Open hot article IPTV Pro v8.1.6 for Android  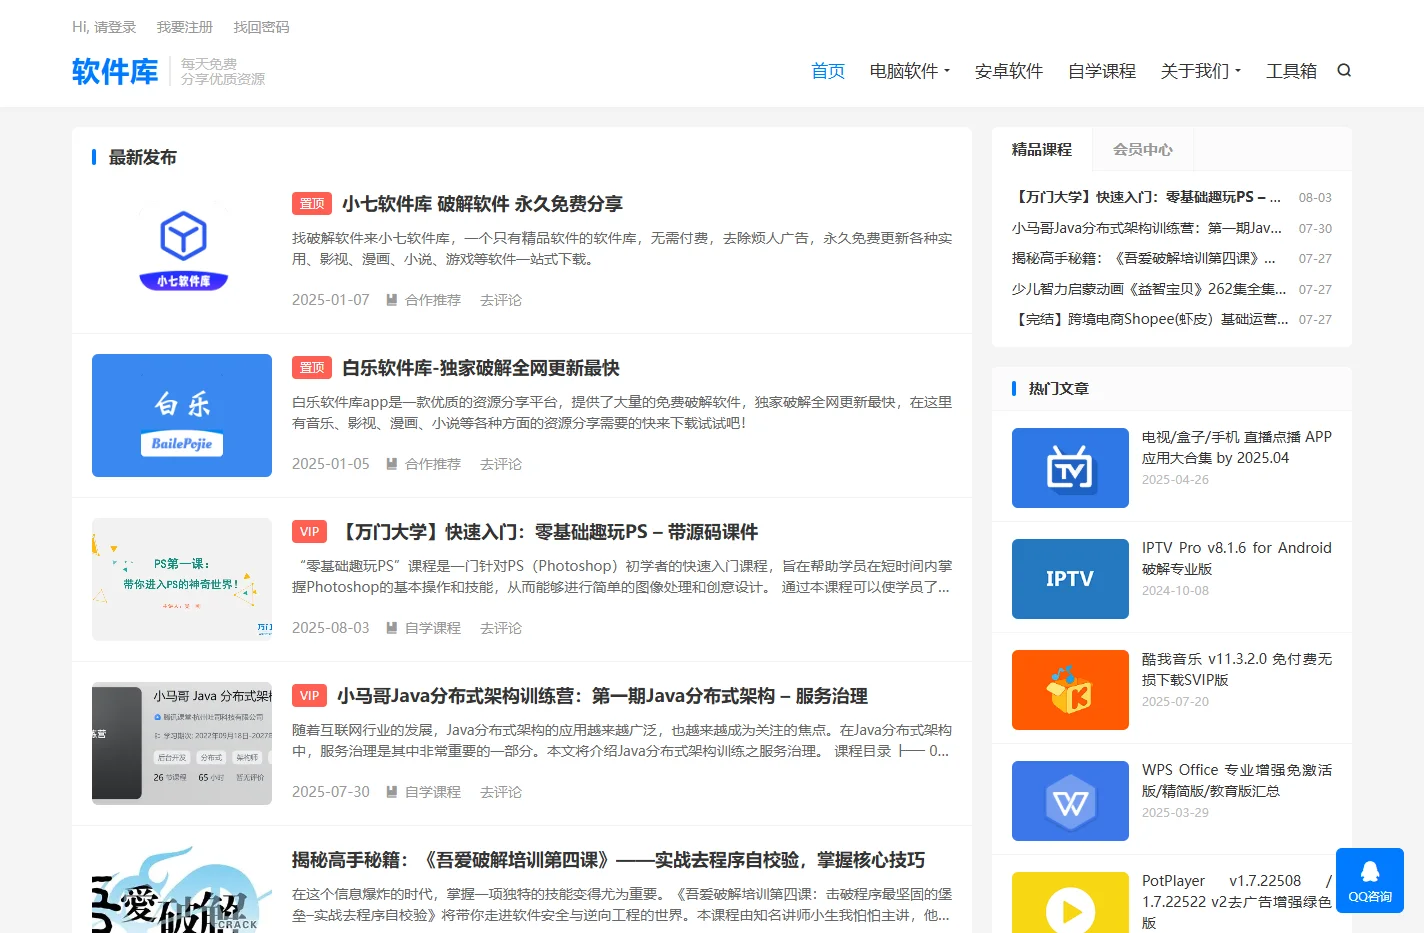[1237, 558]
